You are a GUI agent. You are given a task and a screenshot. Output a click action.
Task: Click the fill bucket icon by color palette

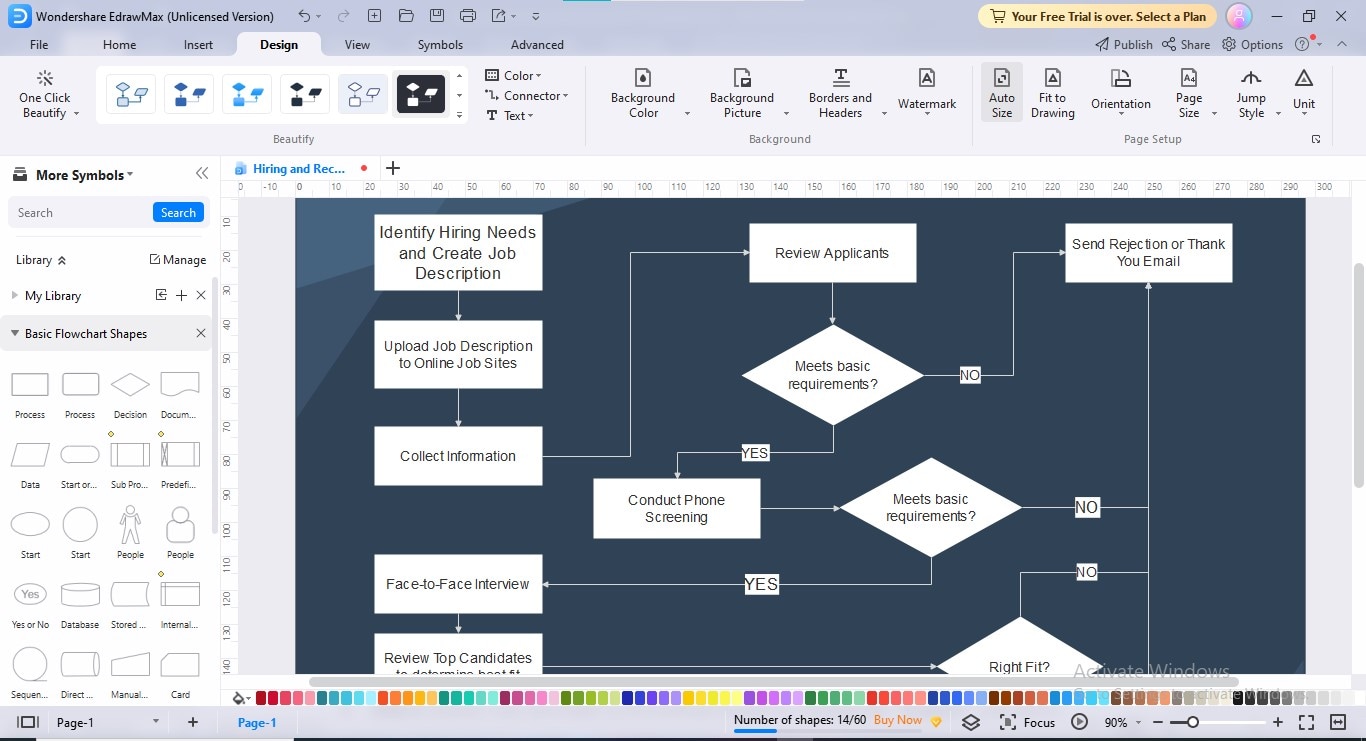coord(238,698)
